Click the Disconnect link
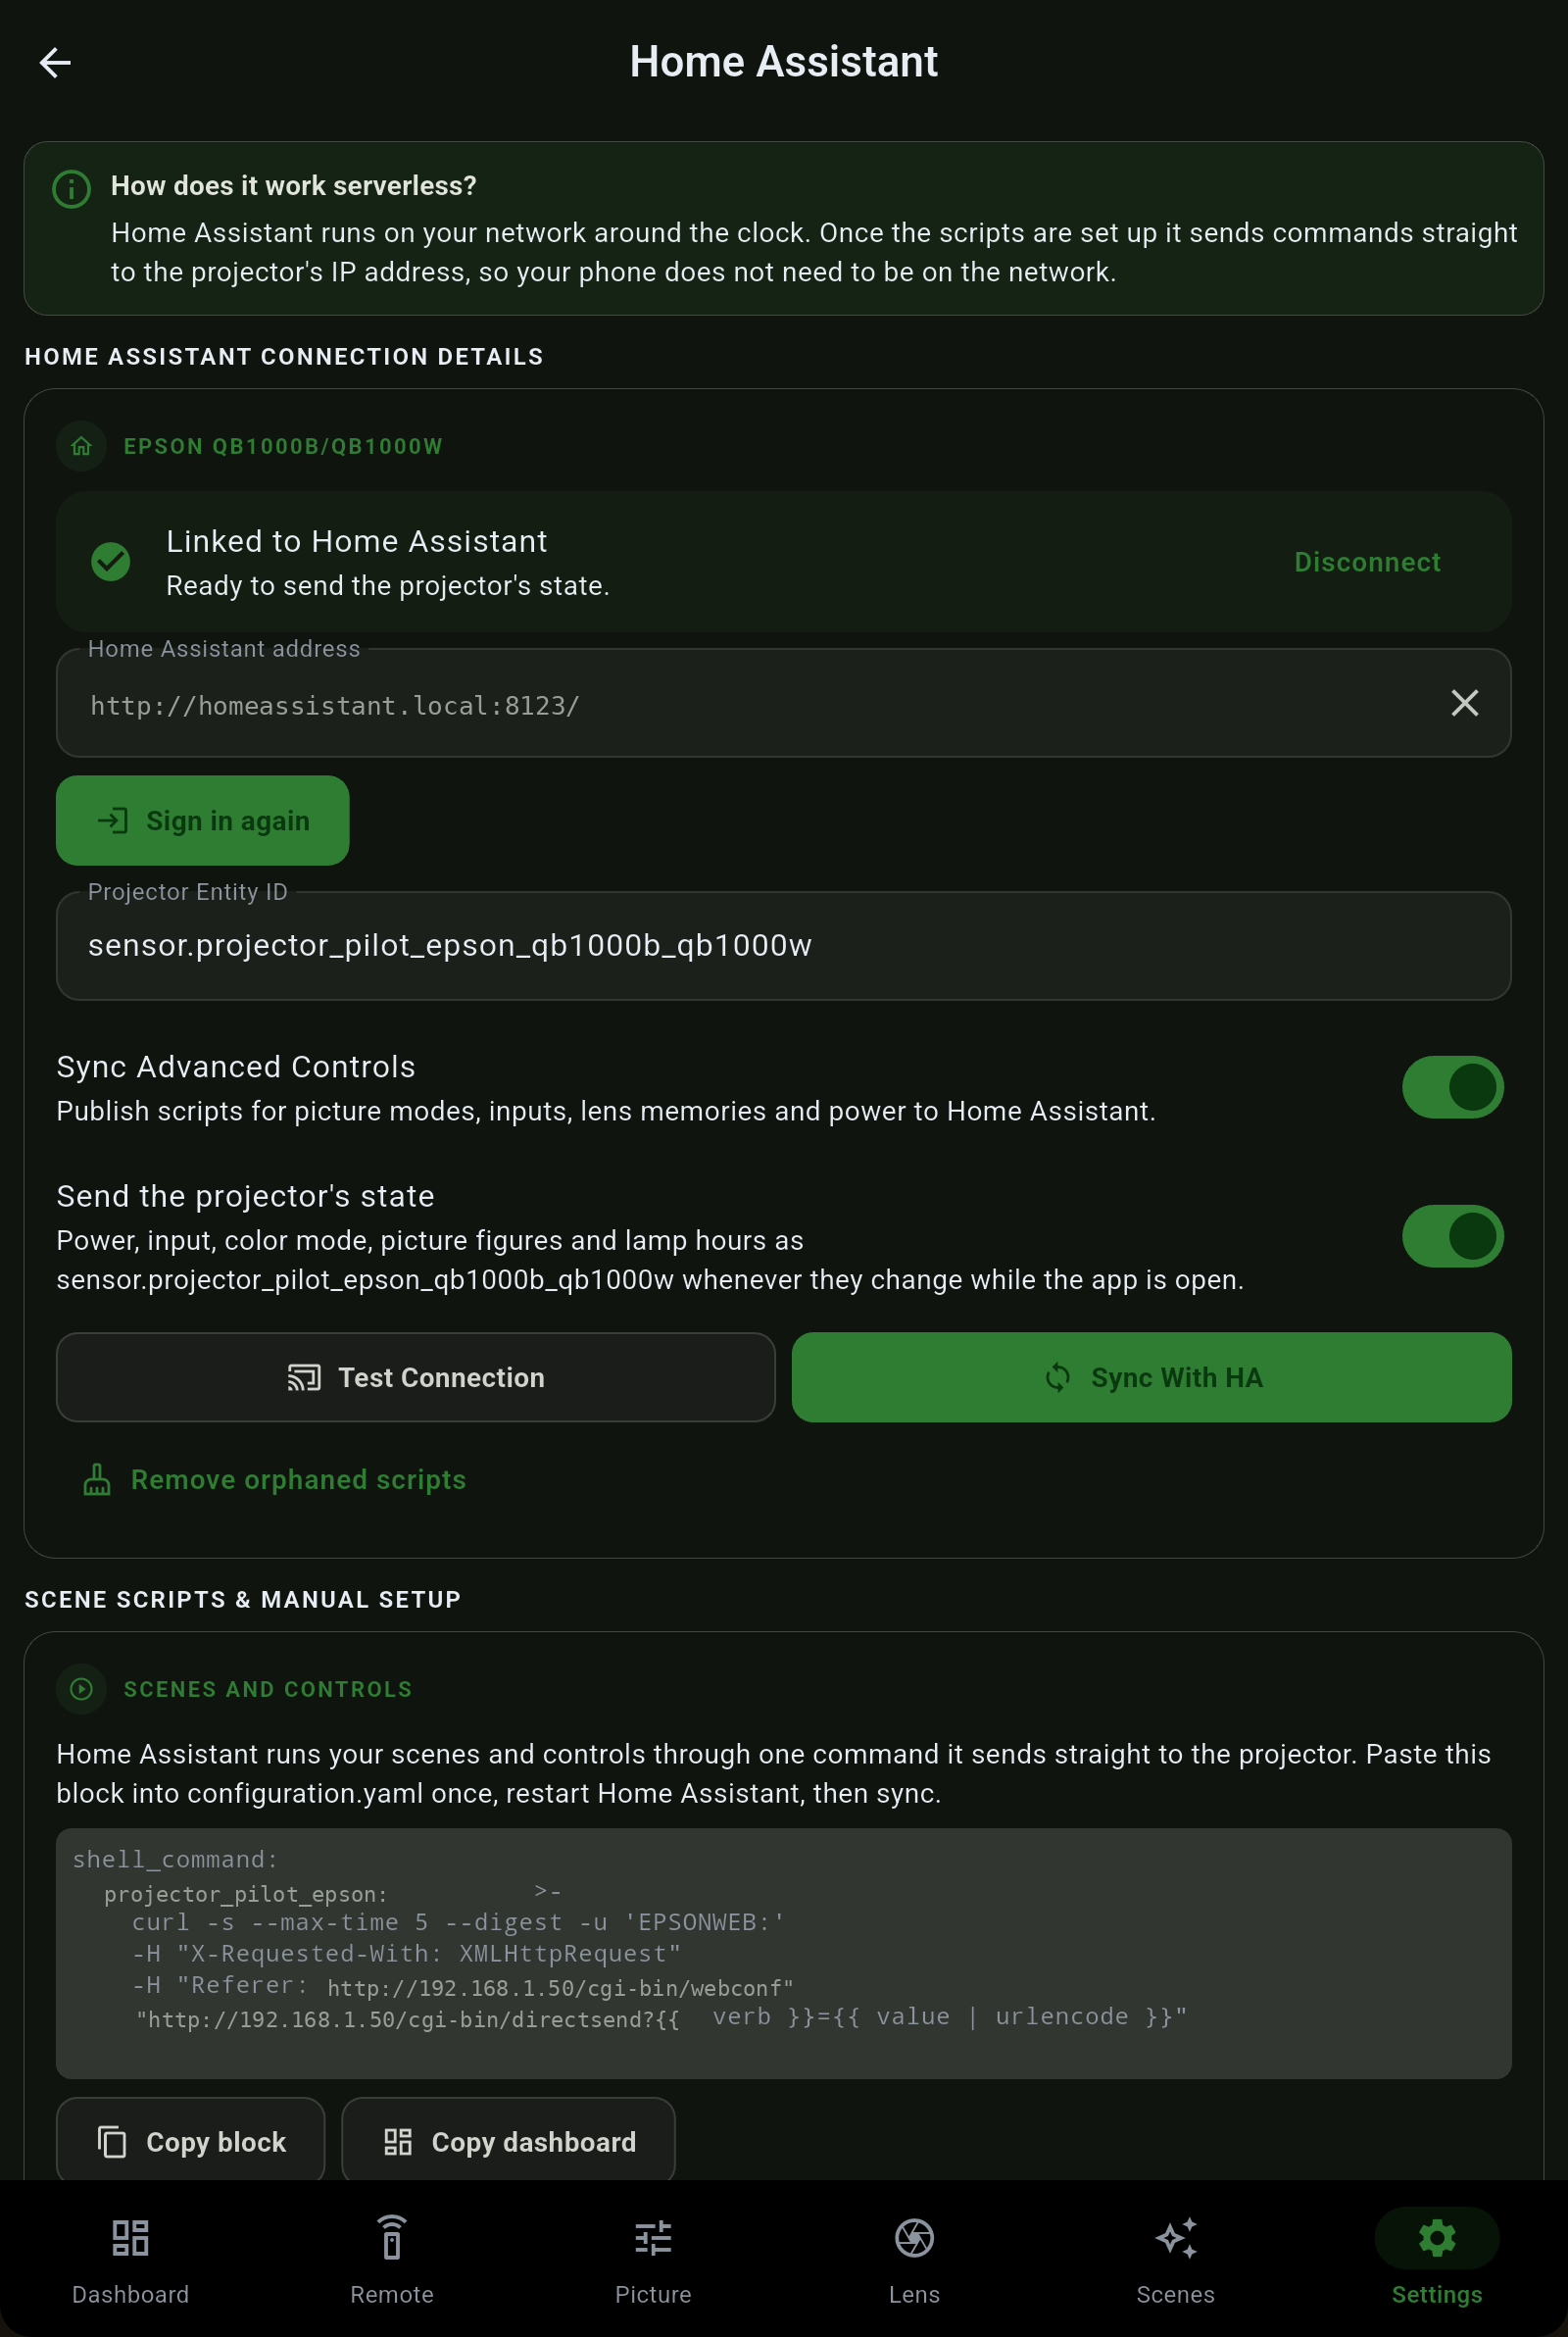1568x2337 pixels. [x=1367, y=562]
